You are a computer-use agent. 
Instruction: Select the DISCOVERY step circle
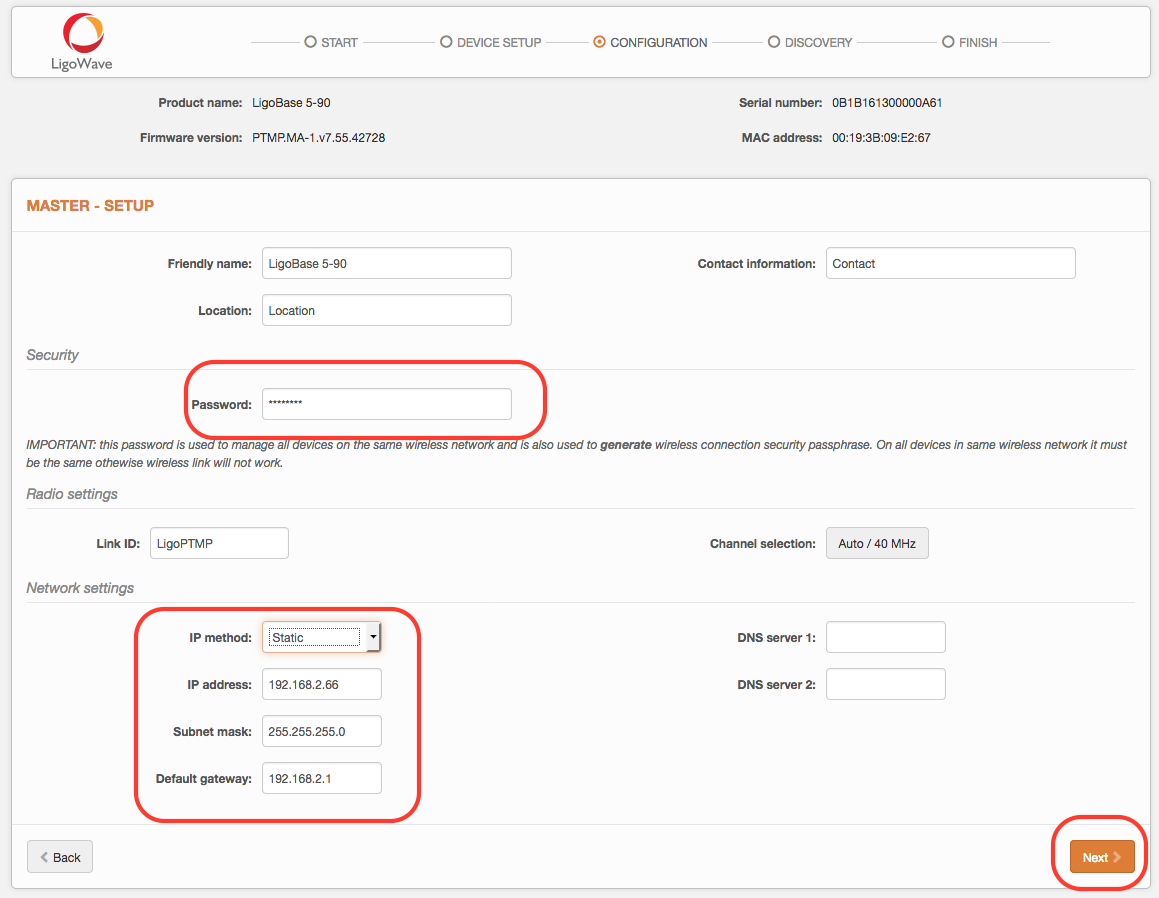click(x=774, y=42)
